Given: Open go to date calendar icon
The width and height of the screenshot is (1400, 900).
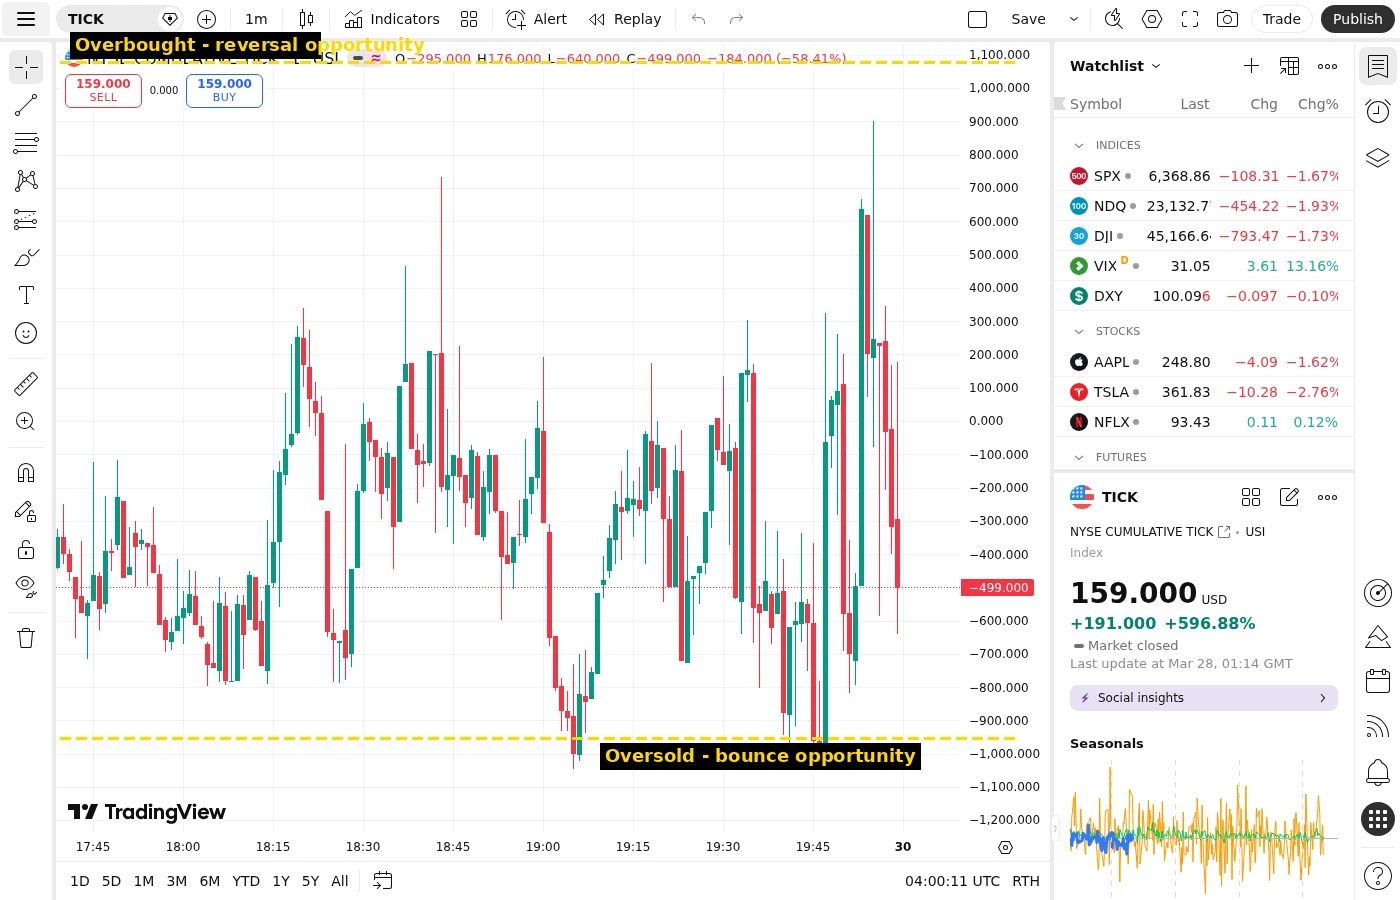Looking at the screenshot, I should [x=382, y=881].
